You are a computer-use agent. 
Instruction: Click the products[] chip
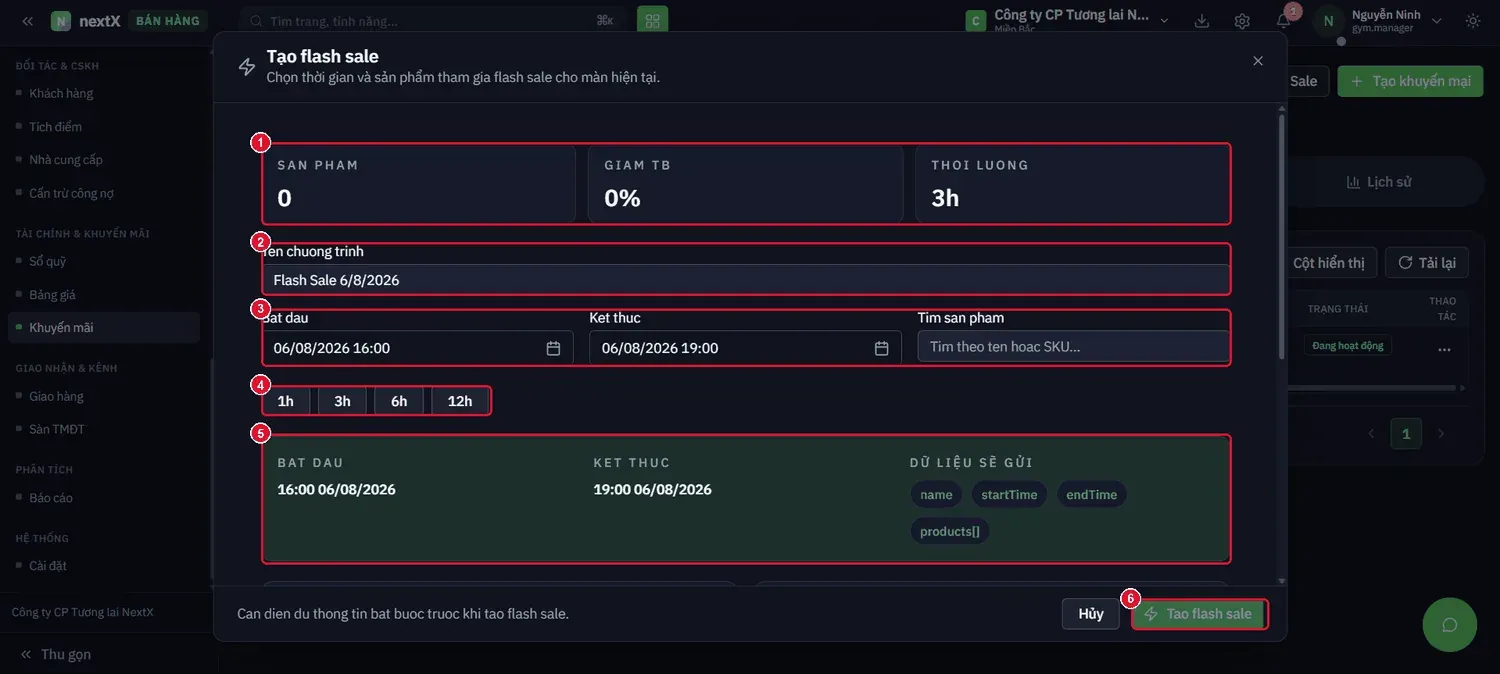click(950, 531)
